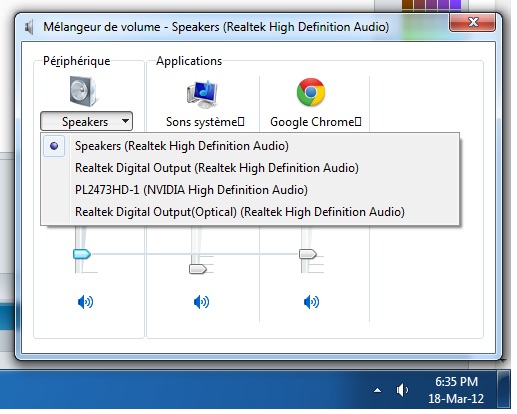The height and width of the screenshot is (414, 517).
Task: Mute the Sons système volume
Action: pyautogui.click(x=201, y=302)
